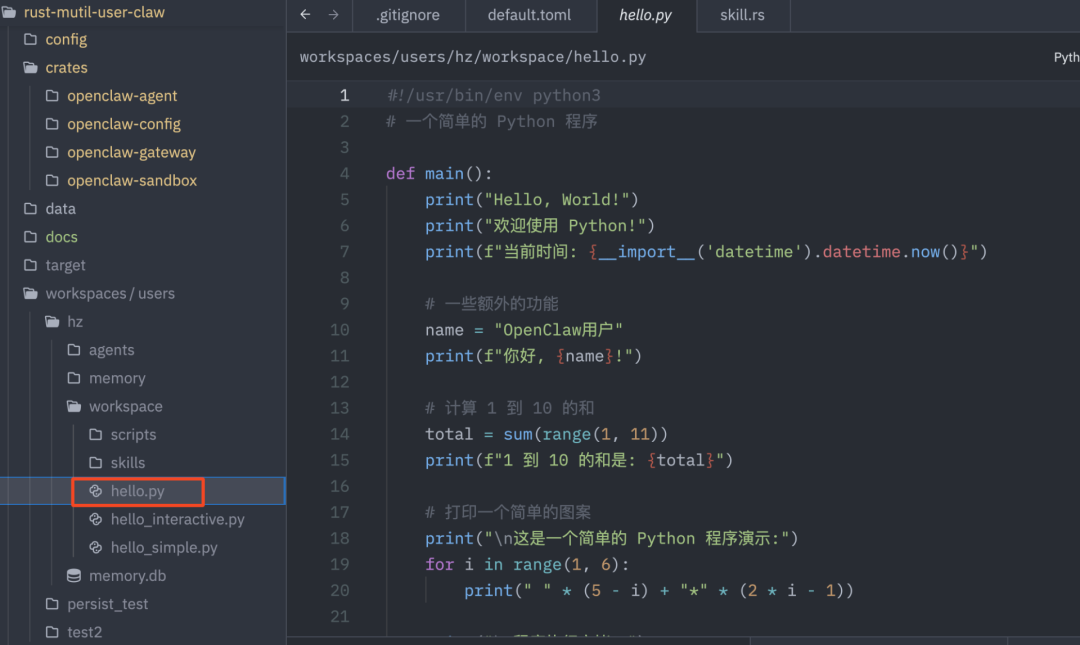Click the docs folder icon
This screenshot has width=1080, height=645.
coord(30,237)
